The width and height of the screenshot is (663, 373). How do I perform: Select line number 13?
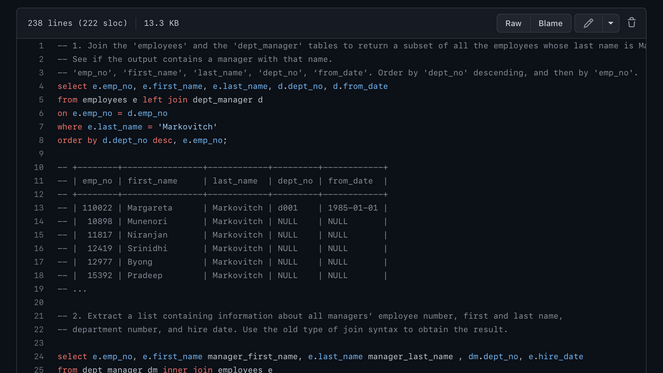pyautogui.click(x=39, y=208)
